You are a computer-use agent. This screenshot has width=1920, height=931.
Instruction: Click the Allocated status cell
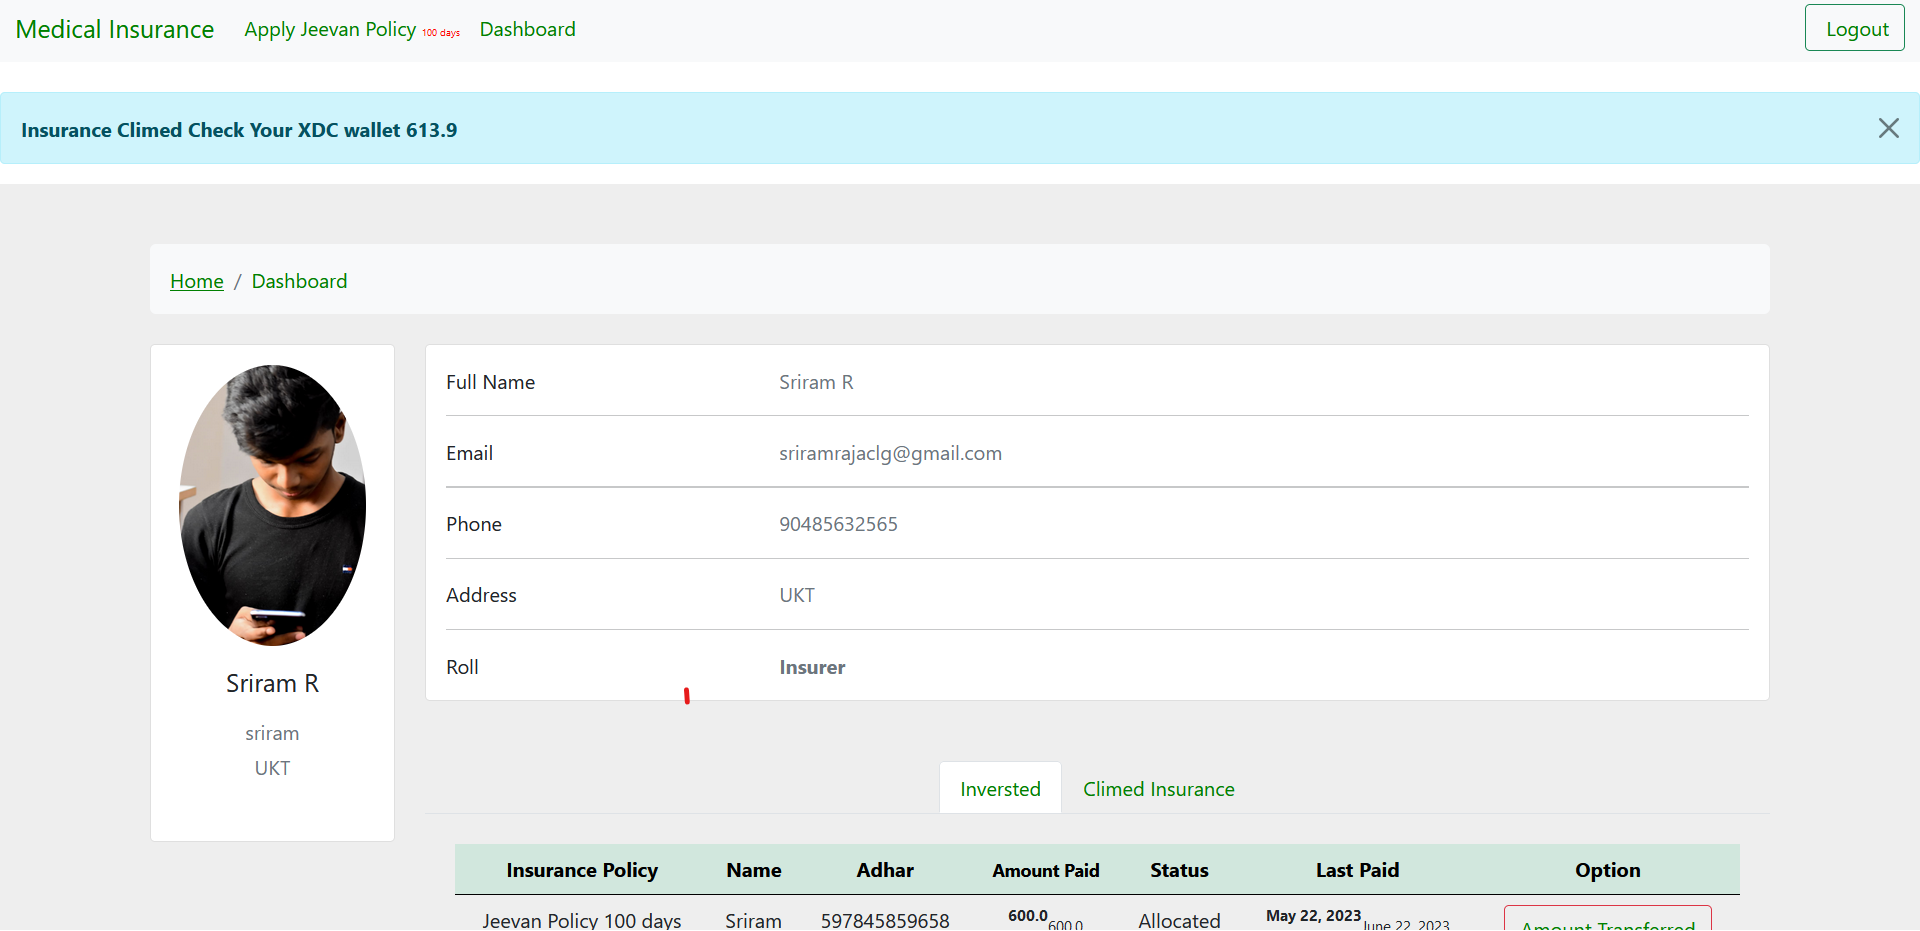[x=1179, y=920]
